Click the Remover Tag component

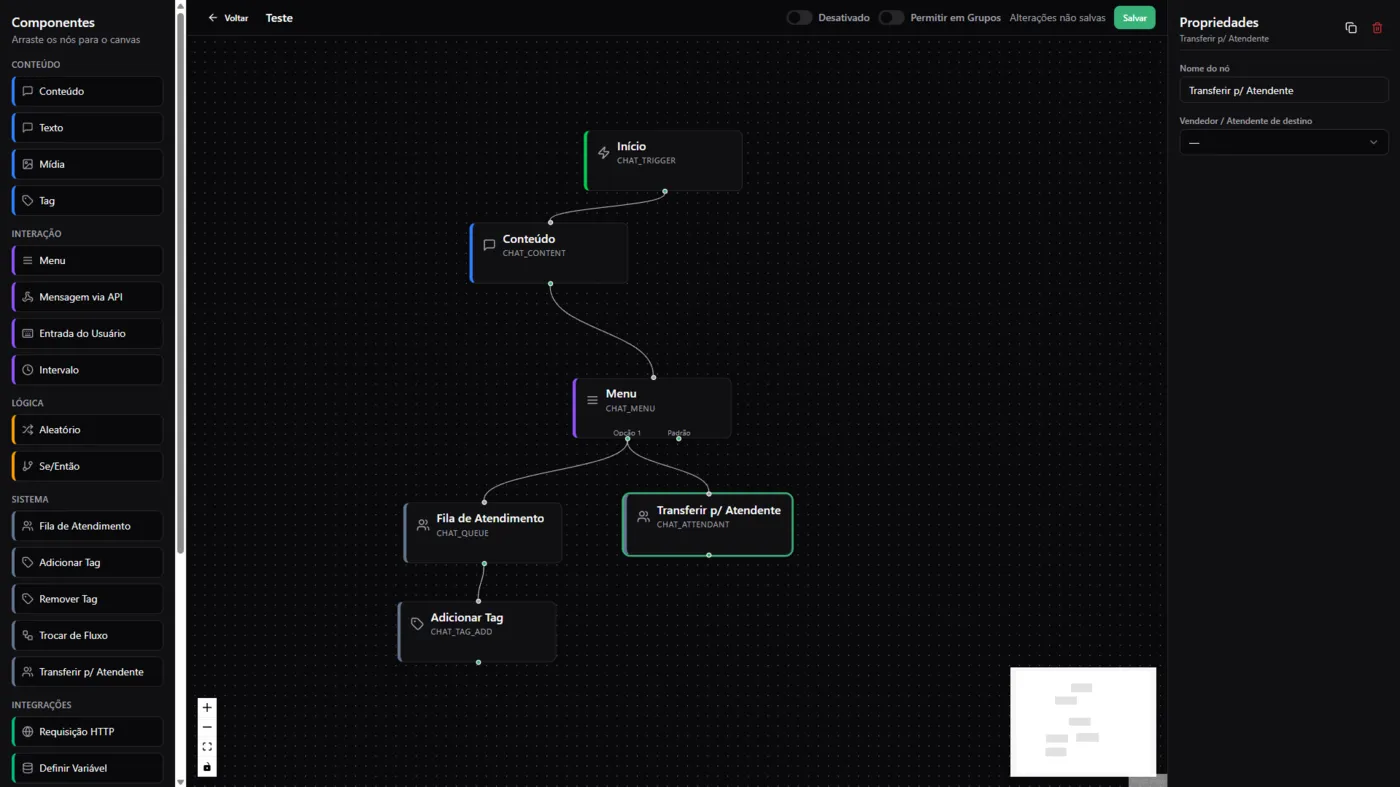tap(88, 599)
